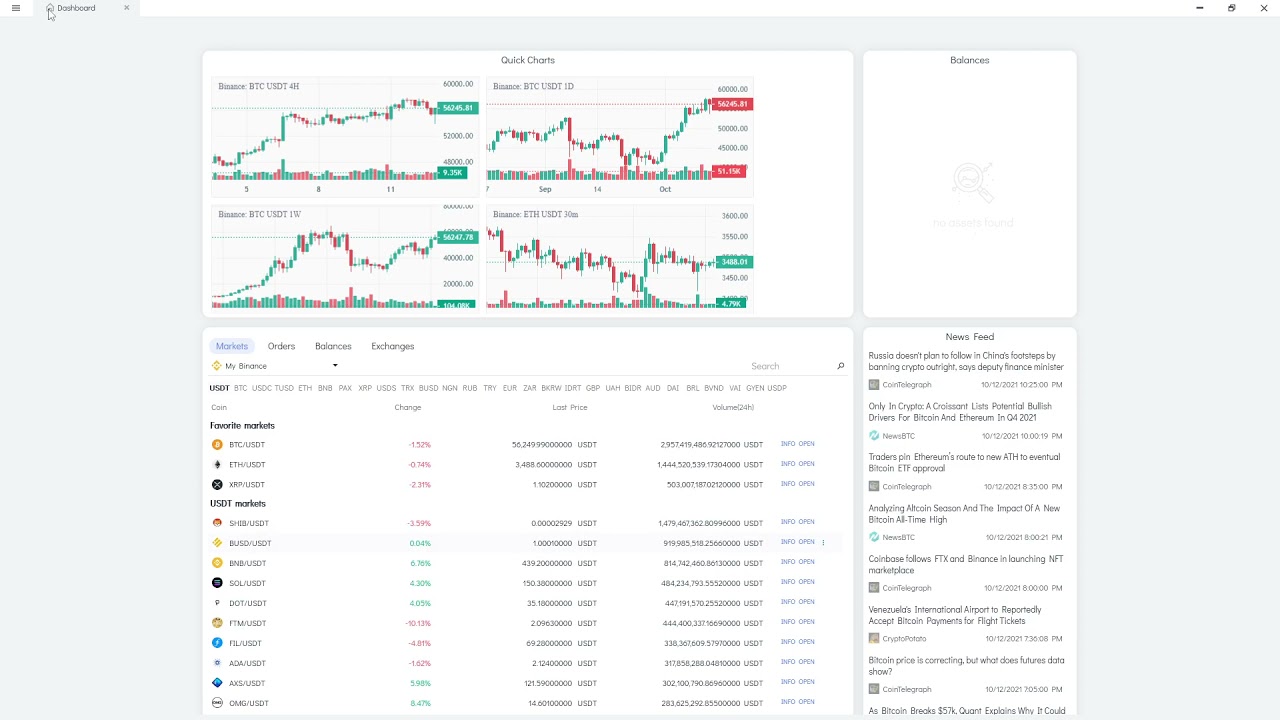Click the OMG/USDT coin icon

click(217, 703)
